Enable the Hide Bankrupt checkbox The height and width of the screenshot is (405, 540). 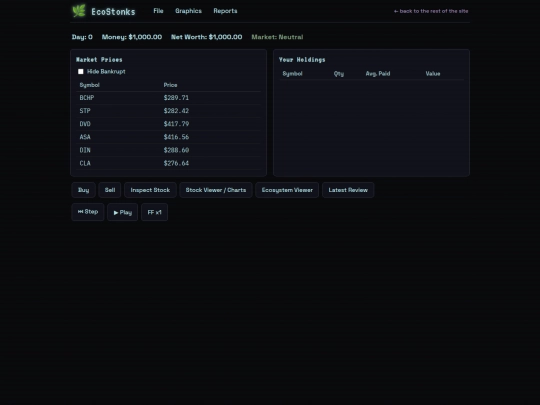click(x=81, y=72)
